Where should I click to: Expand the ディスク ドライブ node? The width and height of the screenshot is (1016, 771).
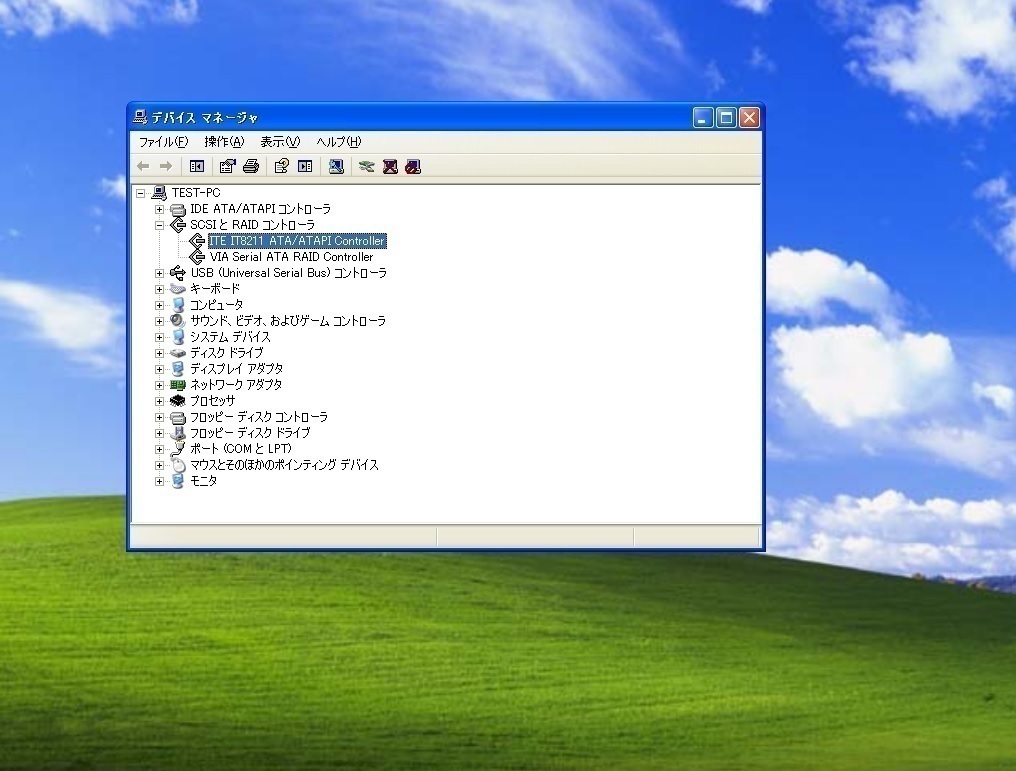coord(159,353)
